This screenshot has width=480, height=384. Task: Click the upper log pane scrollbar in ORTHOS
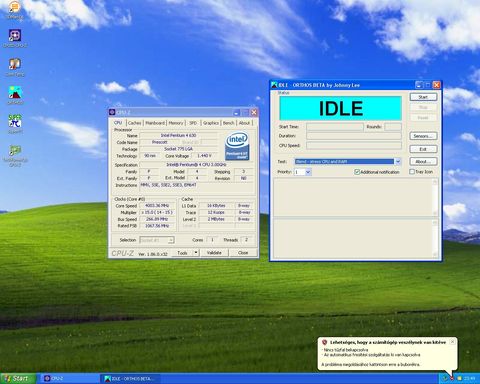click(x=435, y=197)
